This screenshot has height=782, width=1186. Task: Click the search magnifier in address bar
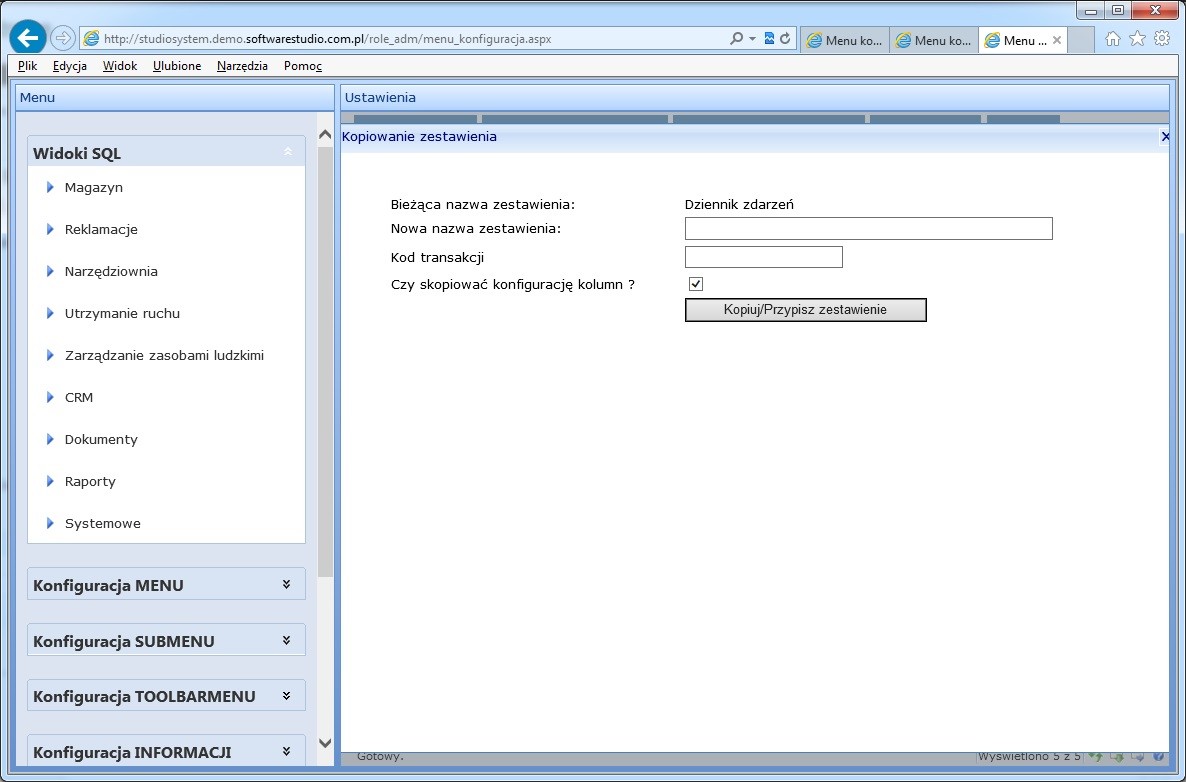click(x=736, y=39)
